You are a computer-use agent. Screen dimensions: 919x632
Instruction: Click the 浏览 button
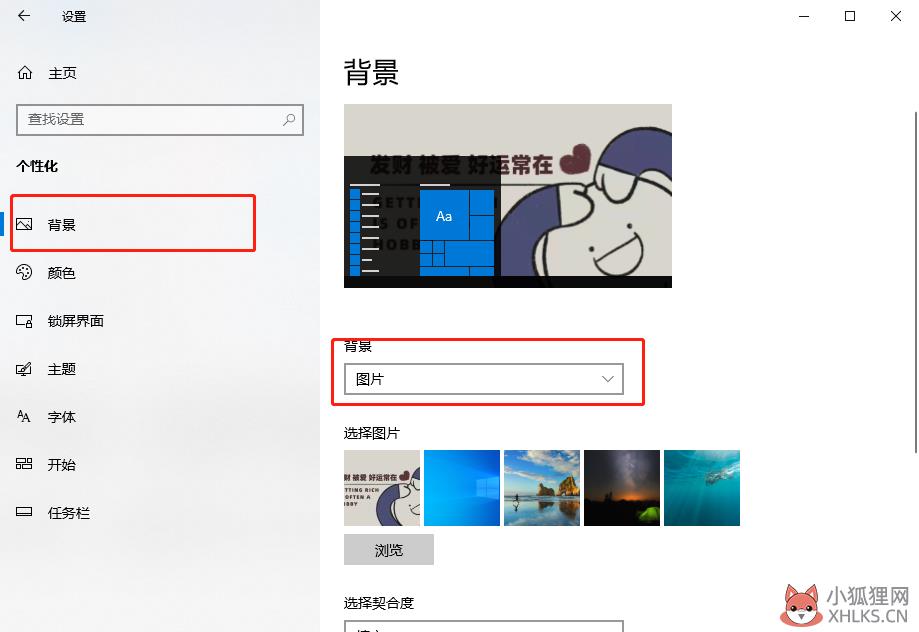[x=389, y=550]
